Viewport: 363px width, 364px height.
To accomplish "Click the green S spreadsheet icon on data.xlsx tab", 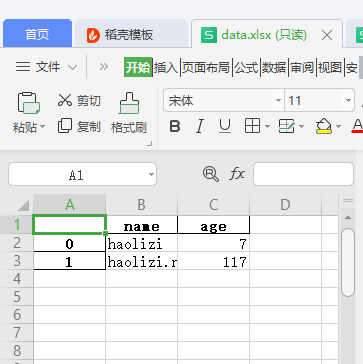I will 209,35.
